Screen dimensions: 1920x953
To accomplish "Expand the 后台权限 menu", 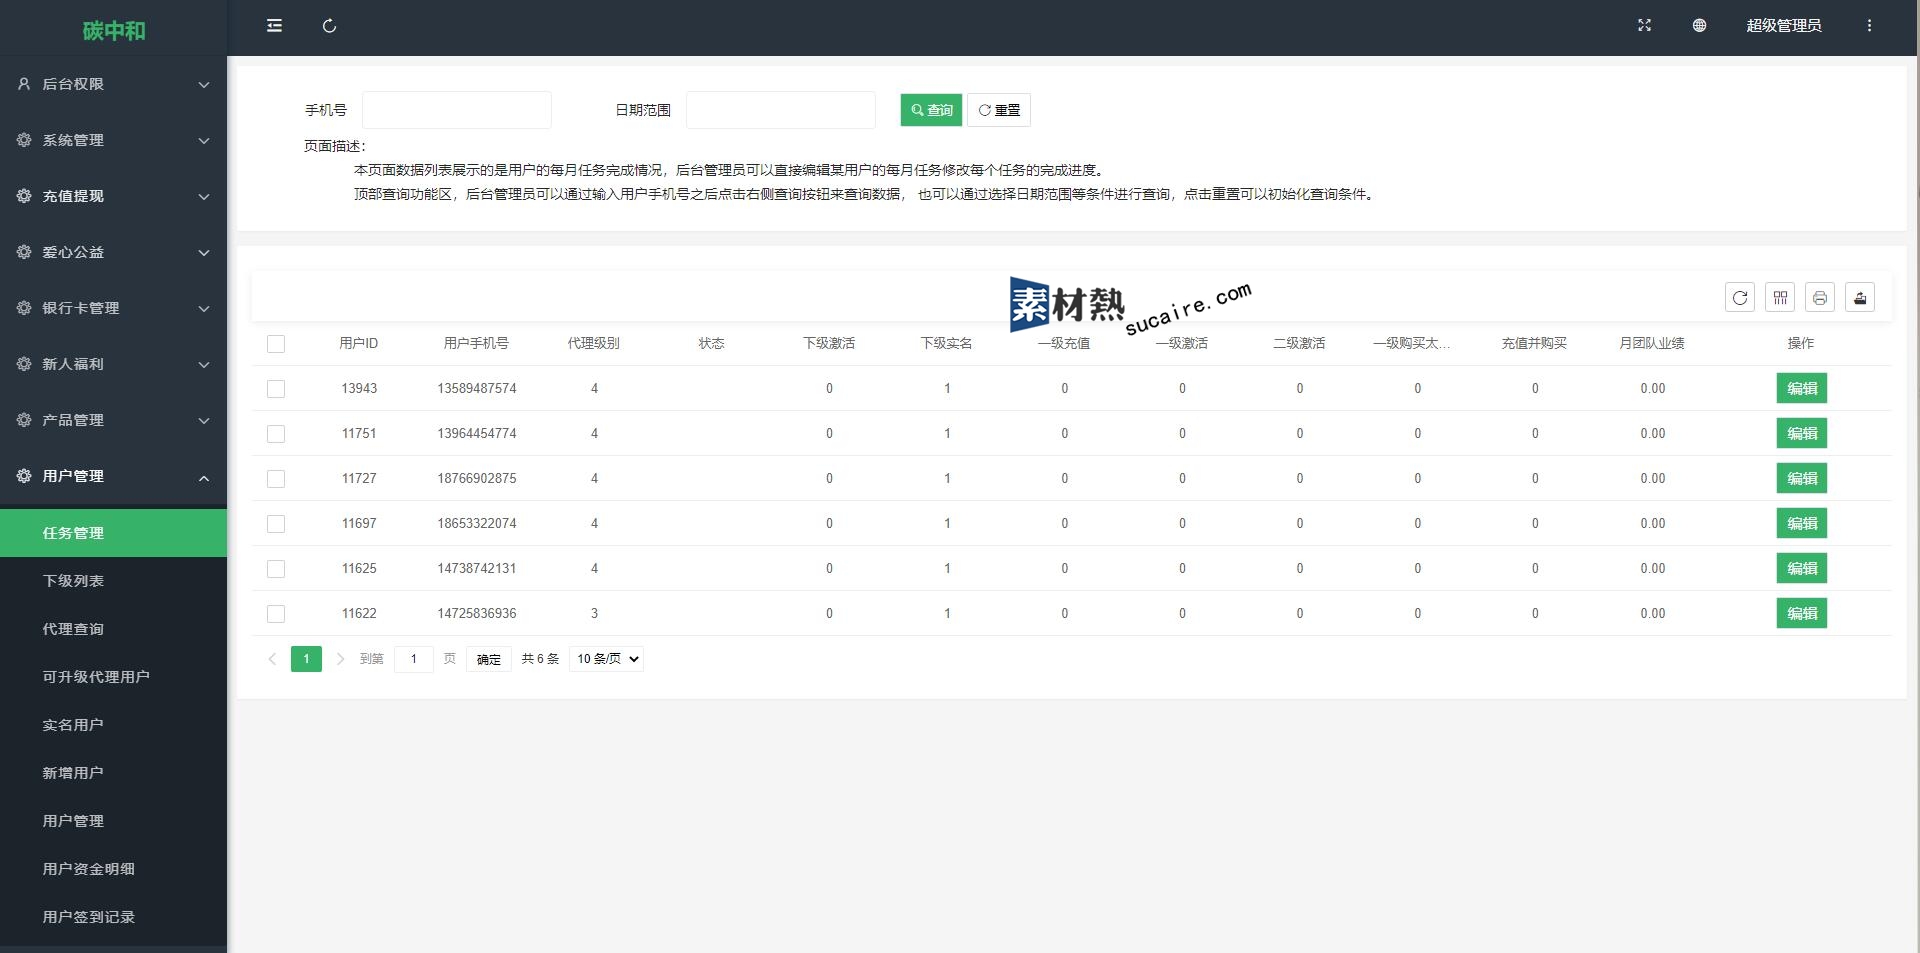I will pyautogui.click(x=113, y=84).
